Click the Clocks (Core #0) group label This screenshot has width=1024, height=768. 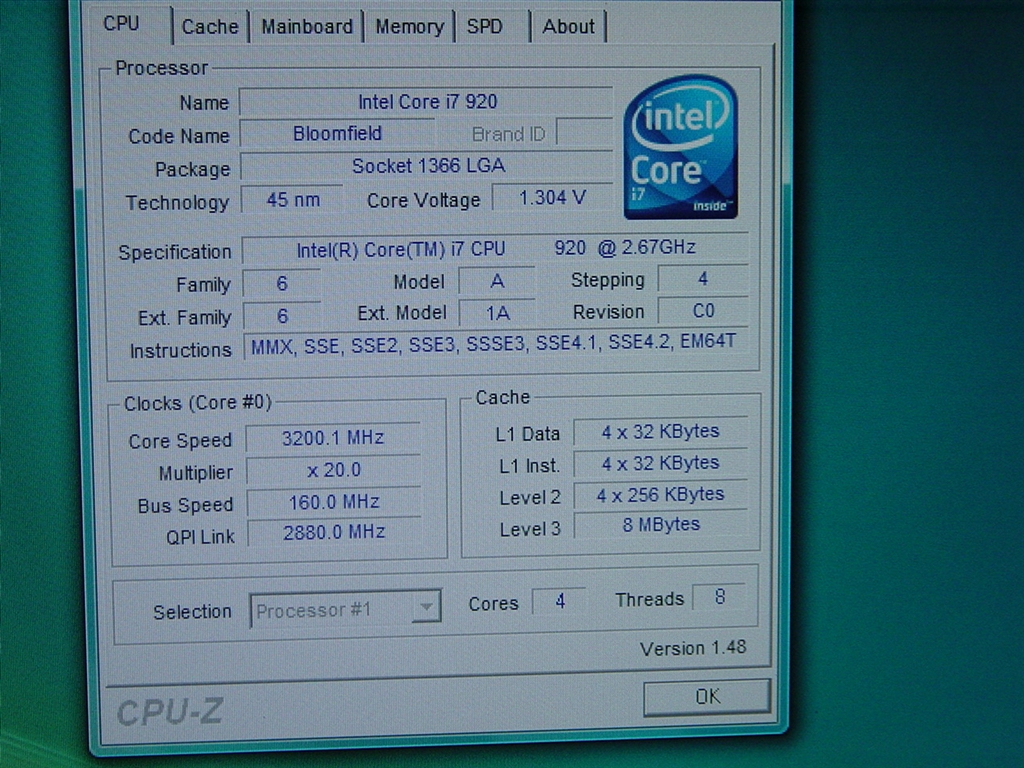tap(198, 403)
